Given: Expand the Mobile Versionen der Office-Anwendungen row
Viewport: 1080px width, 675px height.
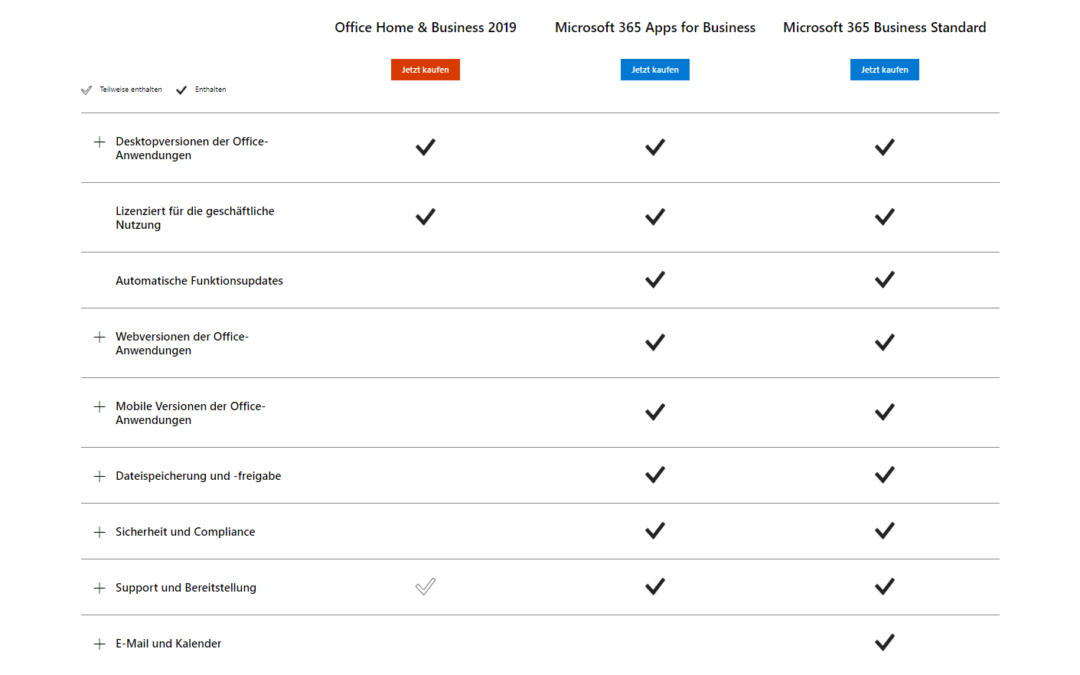Looking at the screenshot, I should tap(99, 406).
